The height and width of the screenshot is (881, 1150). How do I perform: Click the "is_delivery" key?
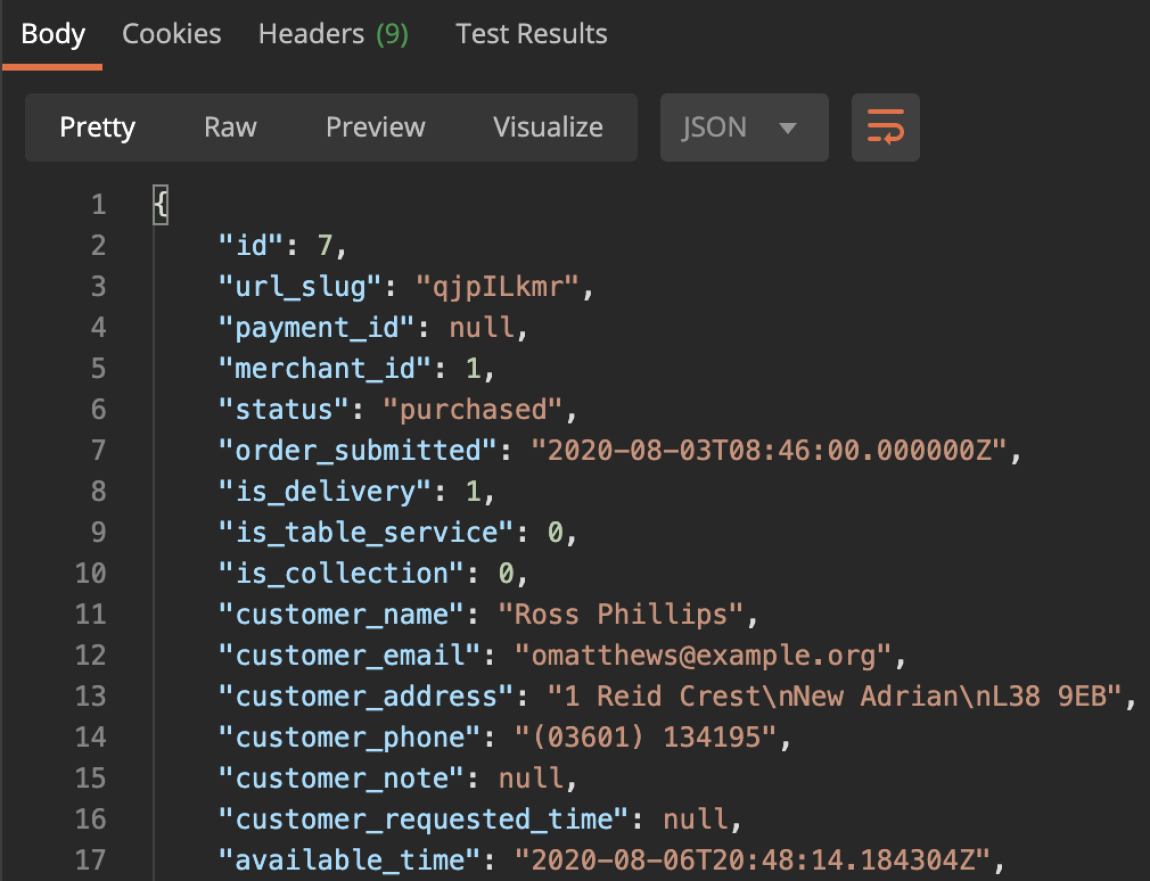325,491
